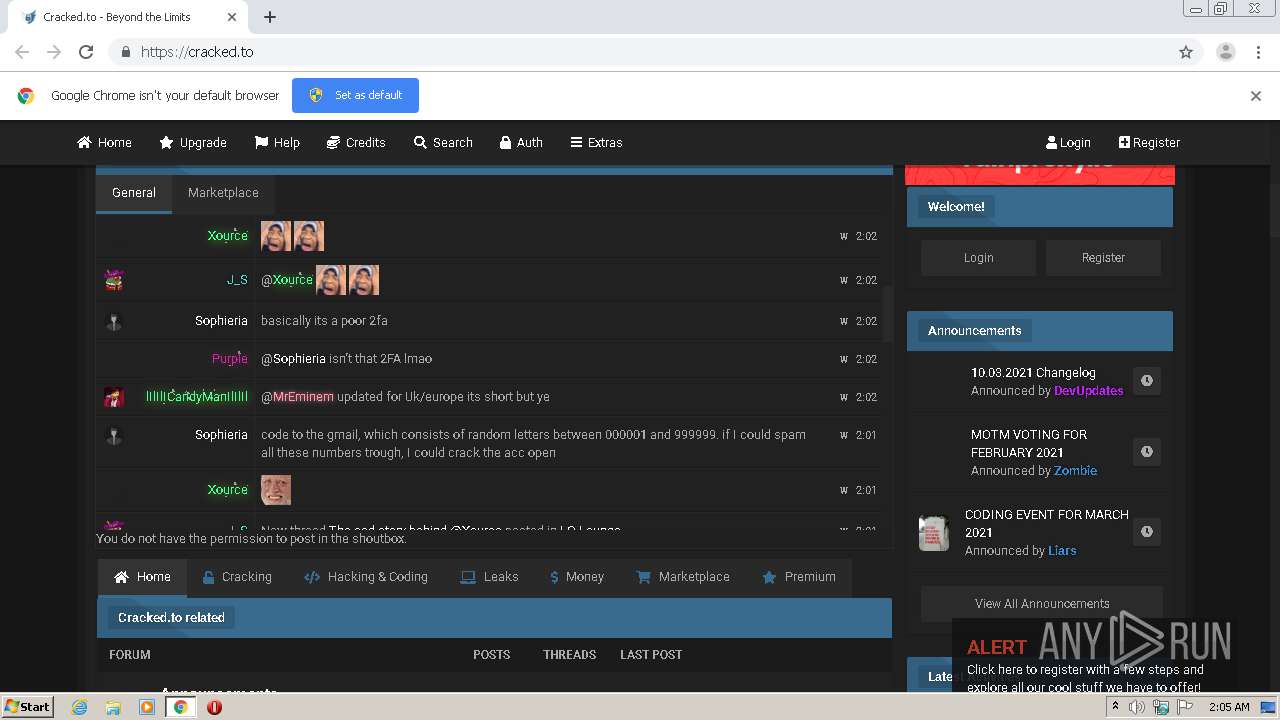The height and width of the screenshot is (720, 1280).
Task: Click the Action Center flag tray icon
Action: coord(1185,707)
